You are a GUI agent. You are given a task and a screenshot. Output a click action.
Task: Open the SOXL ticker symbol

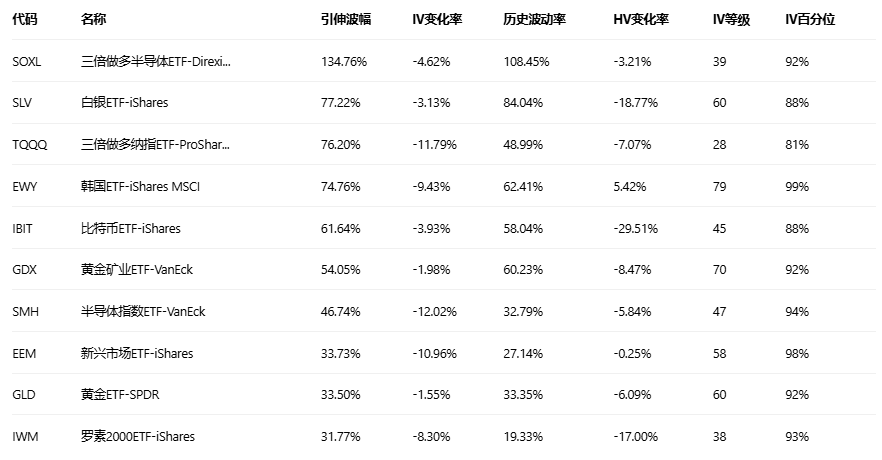pyautogui.click(x=28, y=61)
